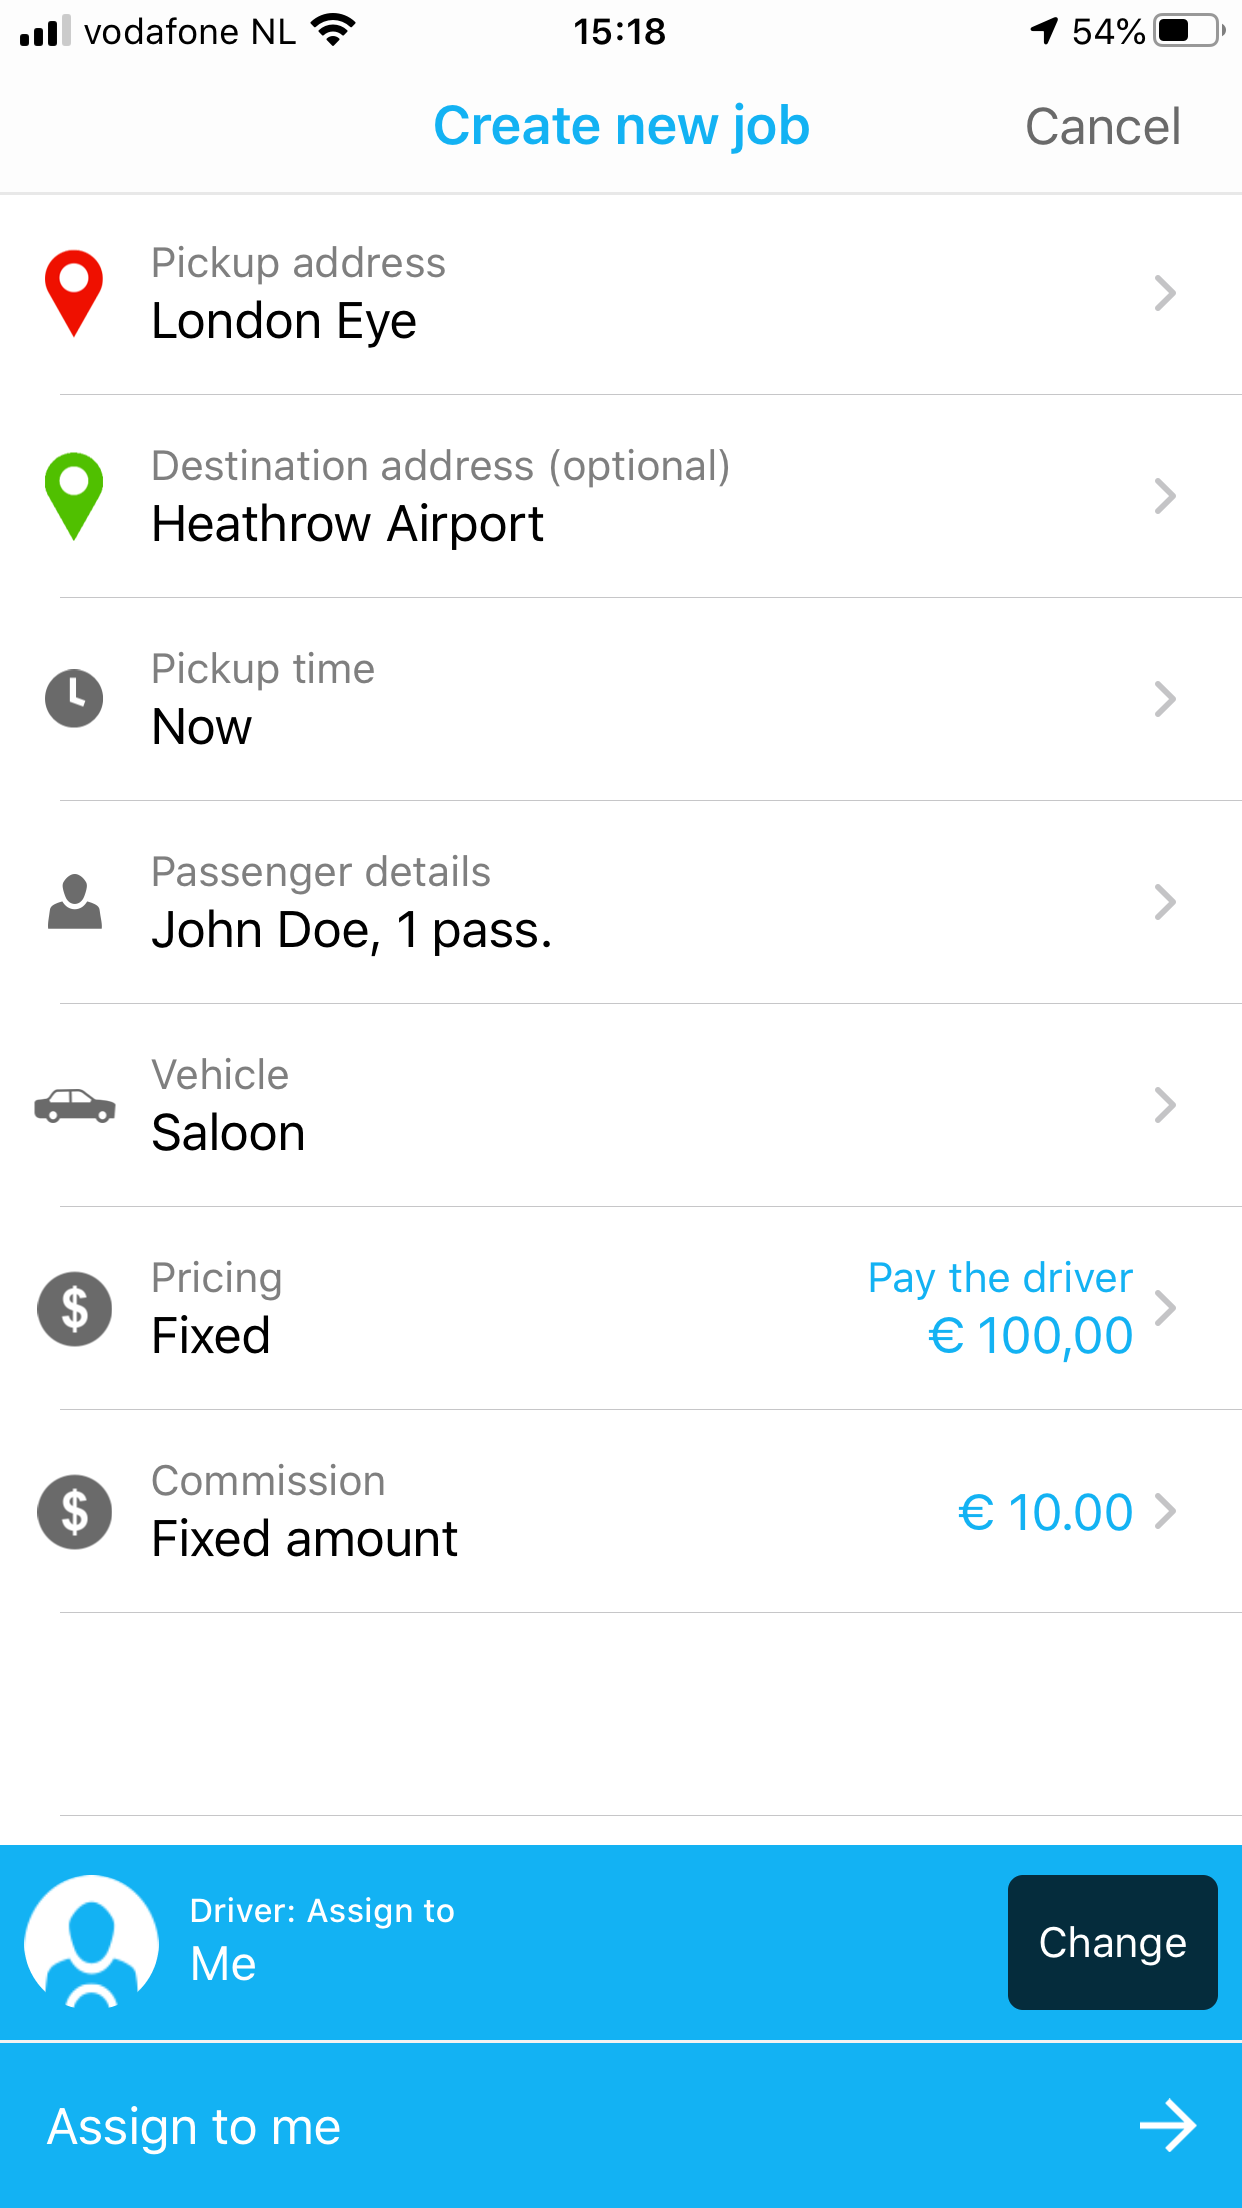Tap the car icon next to Vehicle

pyautogui.click(x=74, y=1105)
